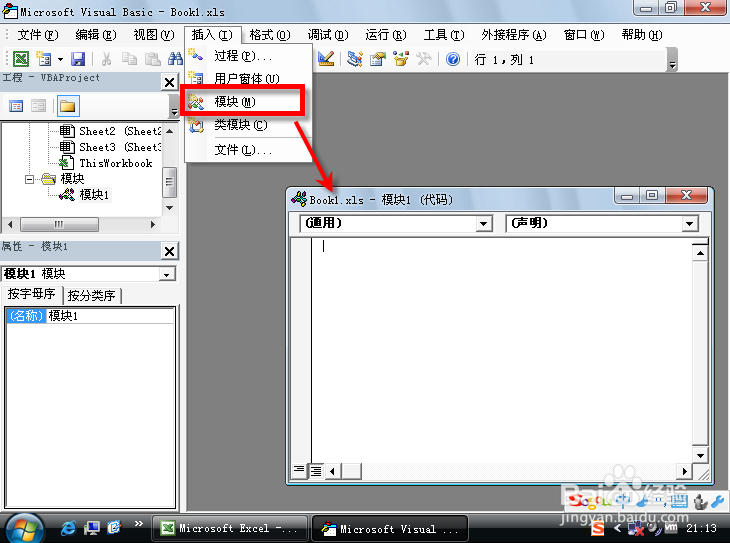Screen dimensions: 730x543
Task: Select Sheet3 in project tree
Action: [x=110, y=147]
